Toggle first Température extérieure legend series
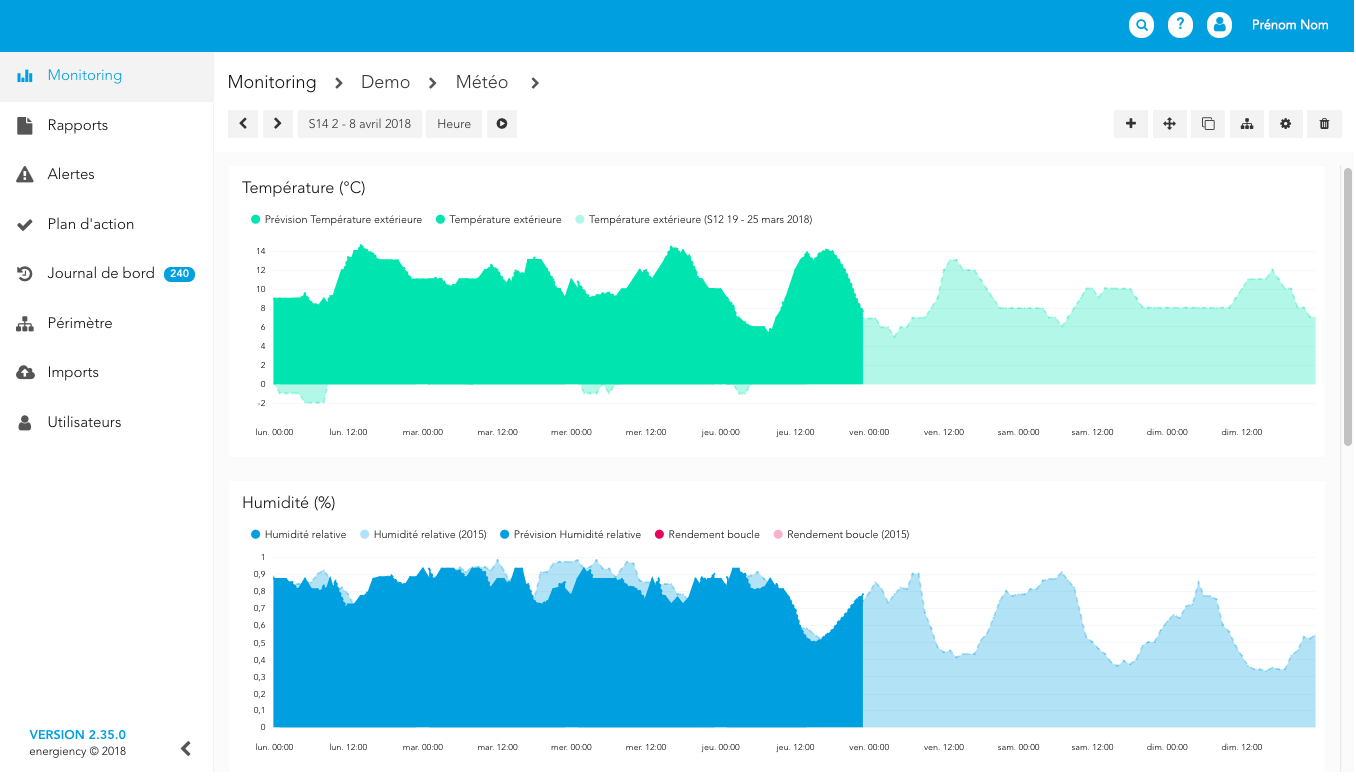The image size is (1356, 777). pos(499,219)
